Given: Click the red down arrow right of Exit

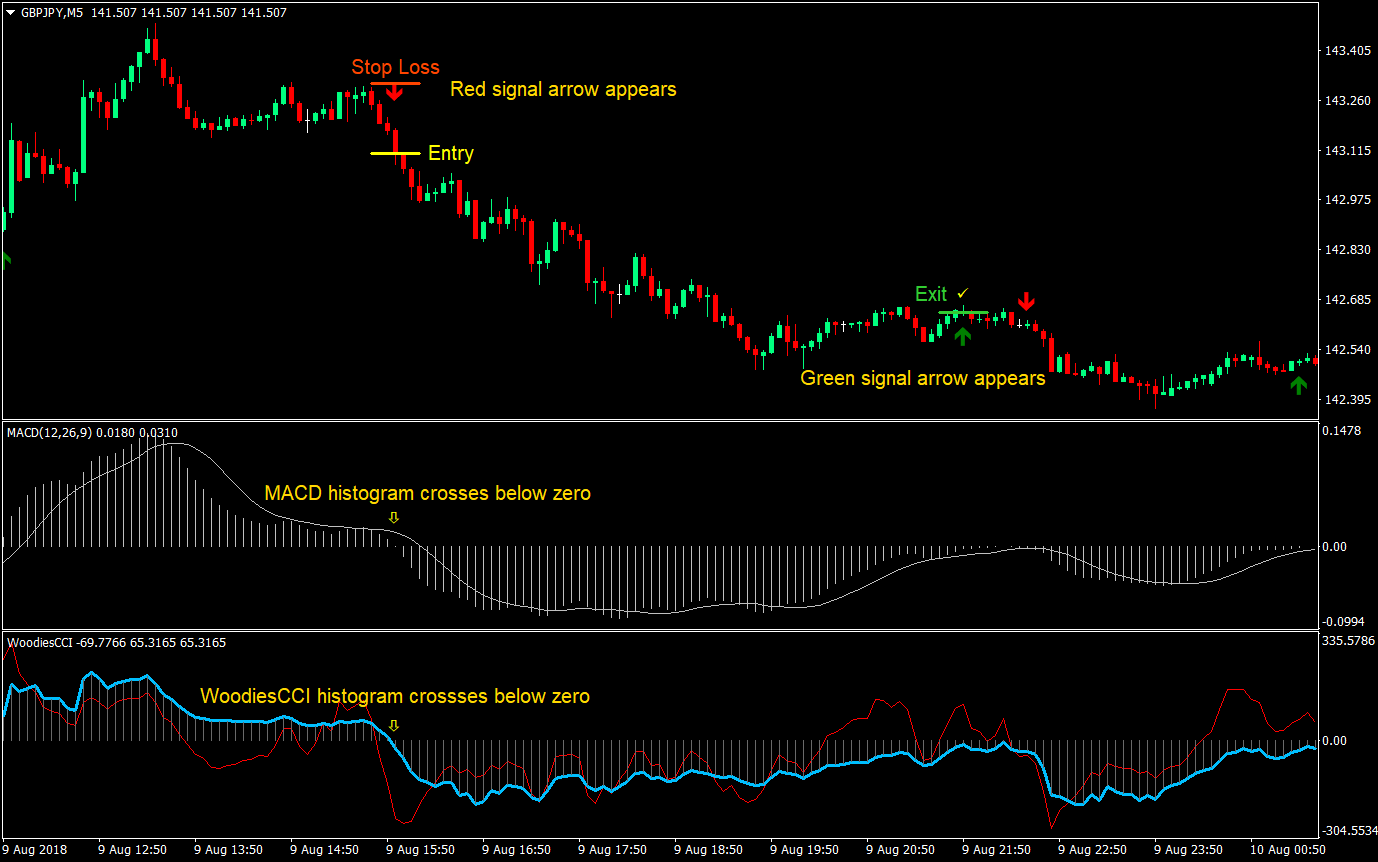Looking at the screenshot, I should [1027, 300].
